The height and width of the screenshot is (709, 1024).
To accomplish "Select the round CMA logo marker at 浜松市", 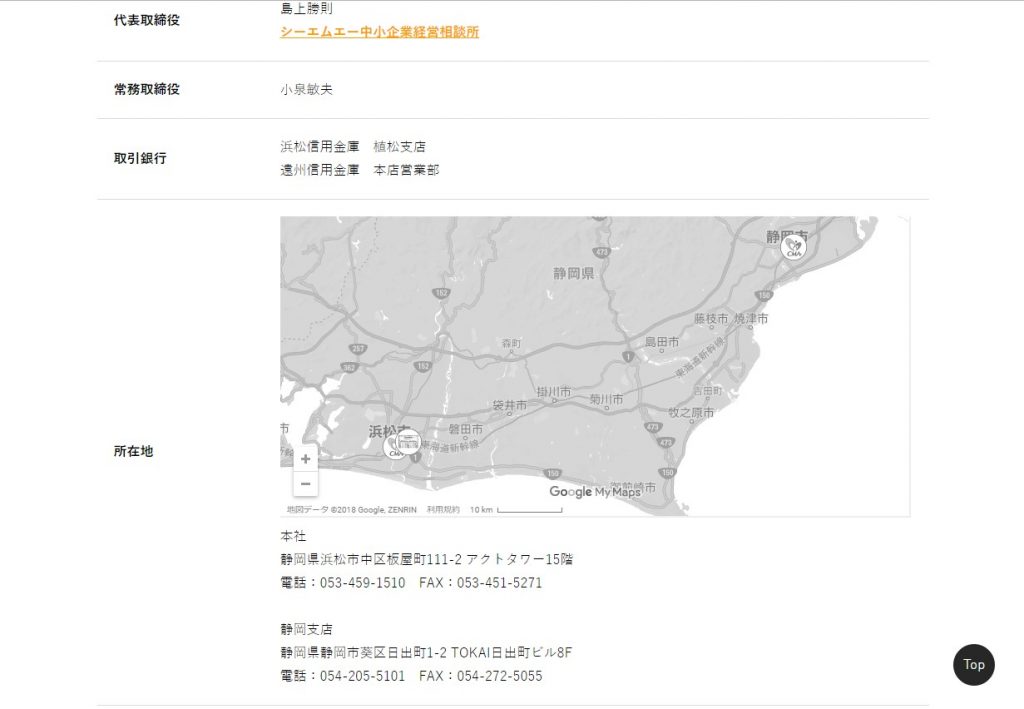I will click(x=394, y=449).
